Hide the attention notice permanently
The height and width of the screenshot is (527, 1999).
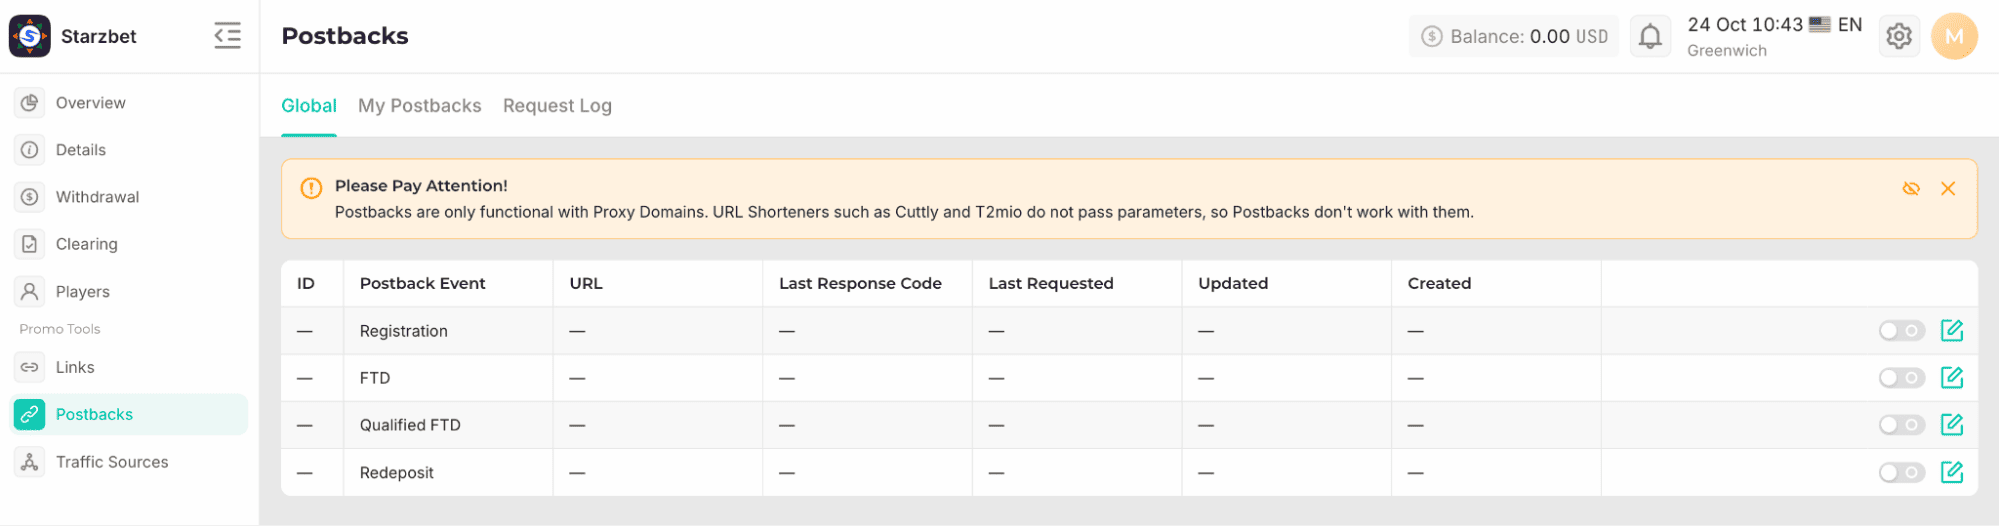point(1911,188)
